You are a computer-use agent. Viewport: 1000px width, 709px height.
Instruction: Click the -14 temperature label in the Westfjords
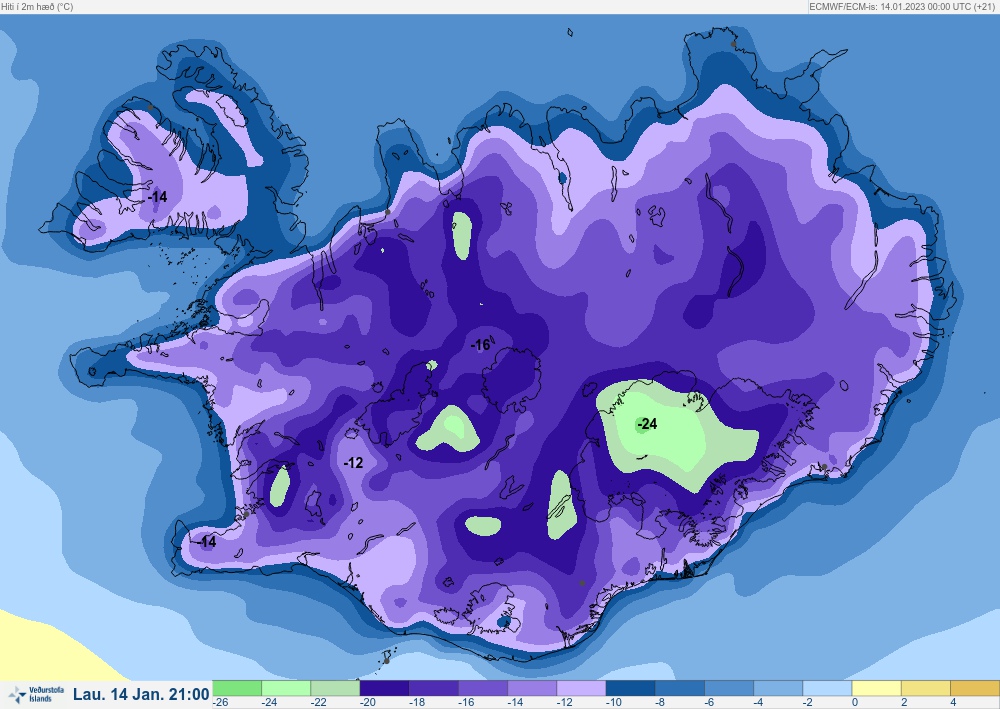coord(157,197)
